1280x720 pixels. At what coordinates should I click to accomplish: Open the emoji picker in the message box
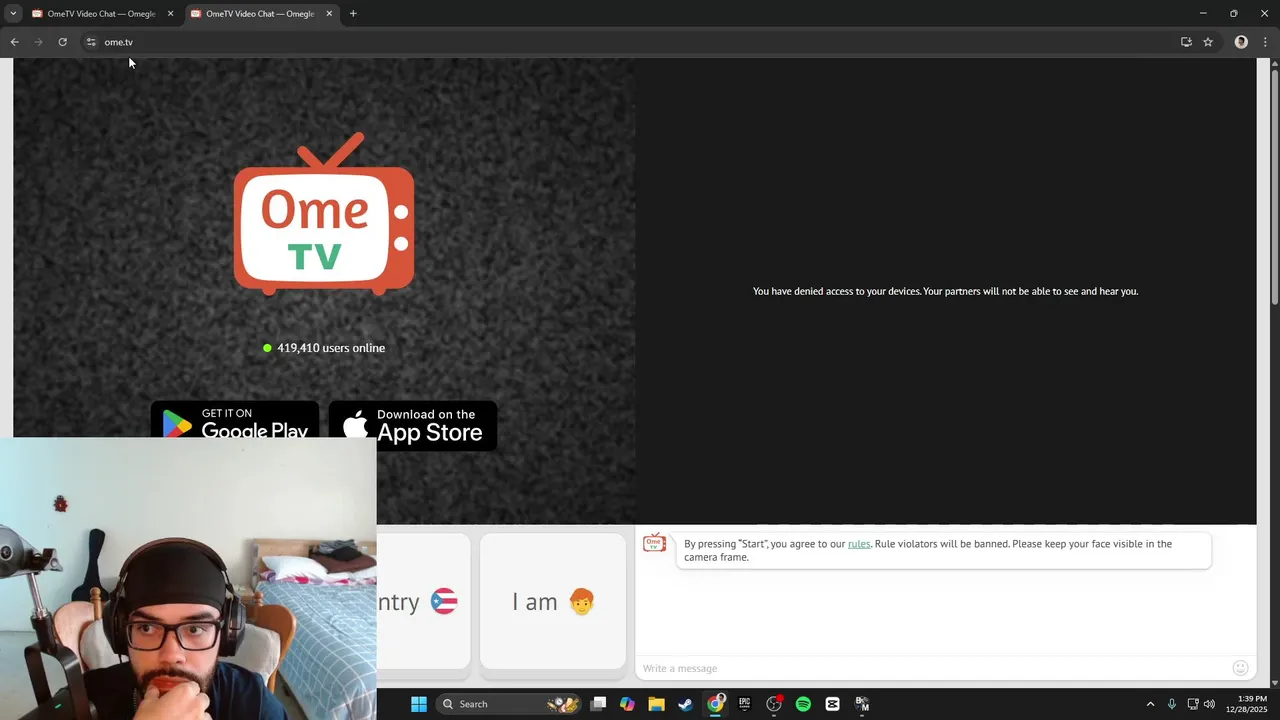pos(1240,668)
